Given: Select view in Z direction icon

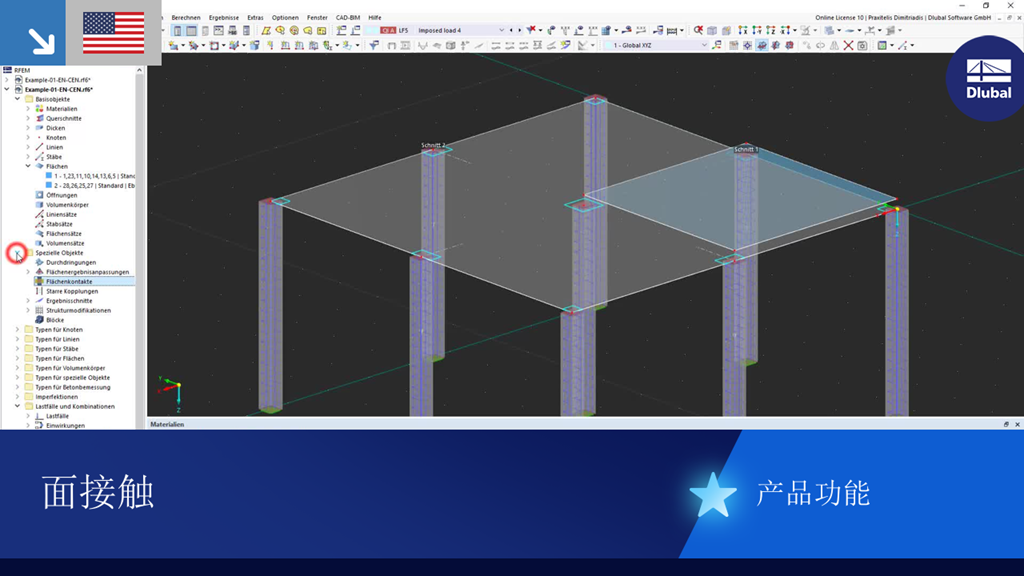Looking at the screenshot, I should point(770,30).
